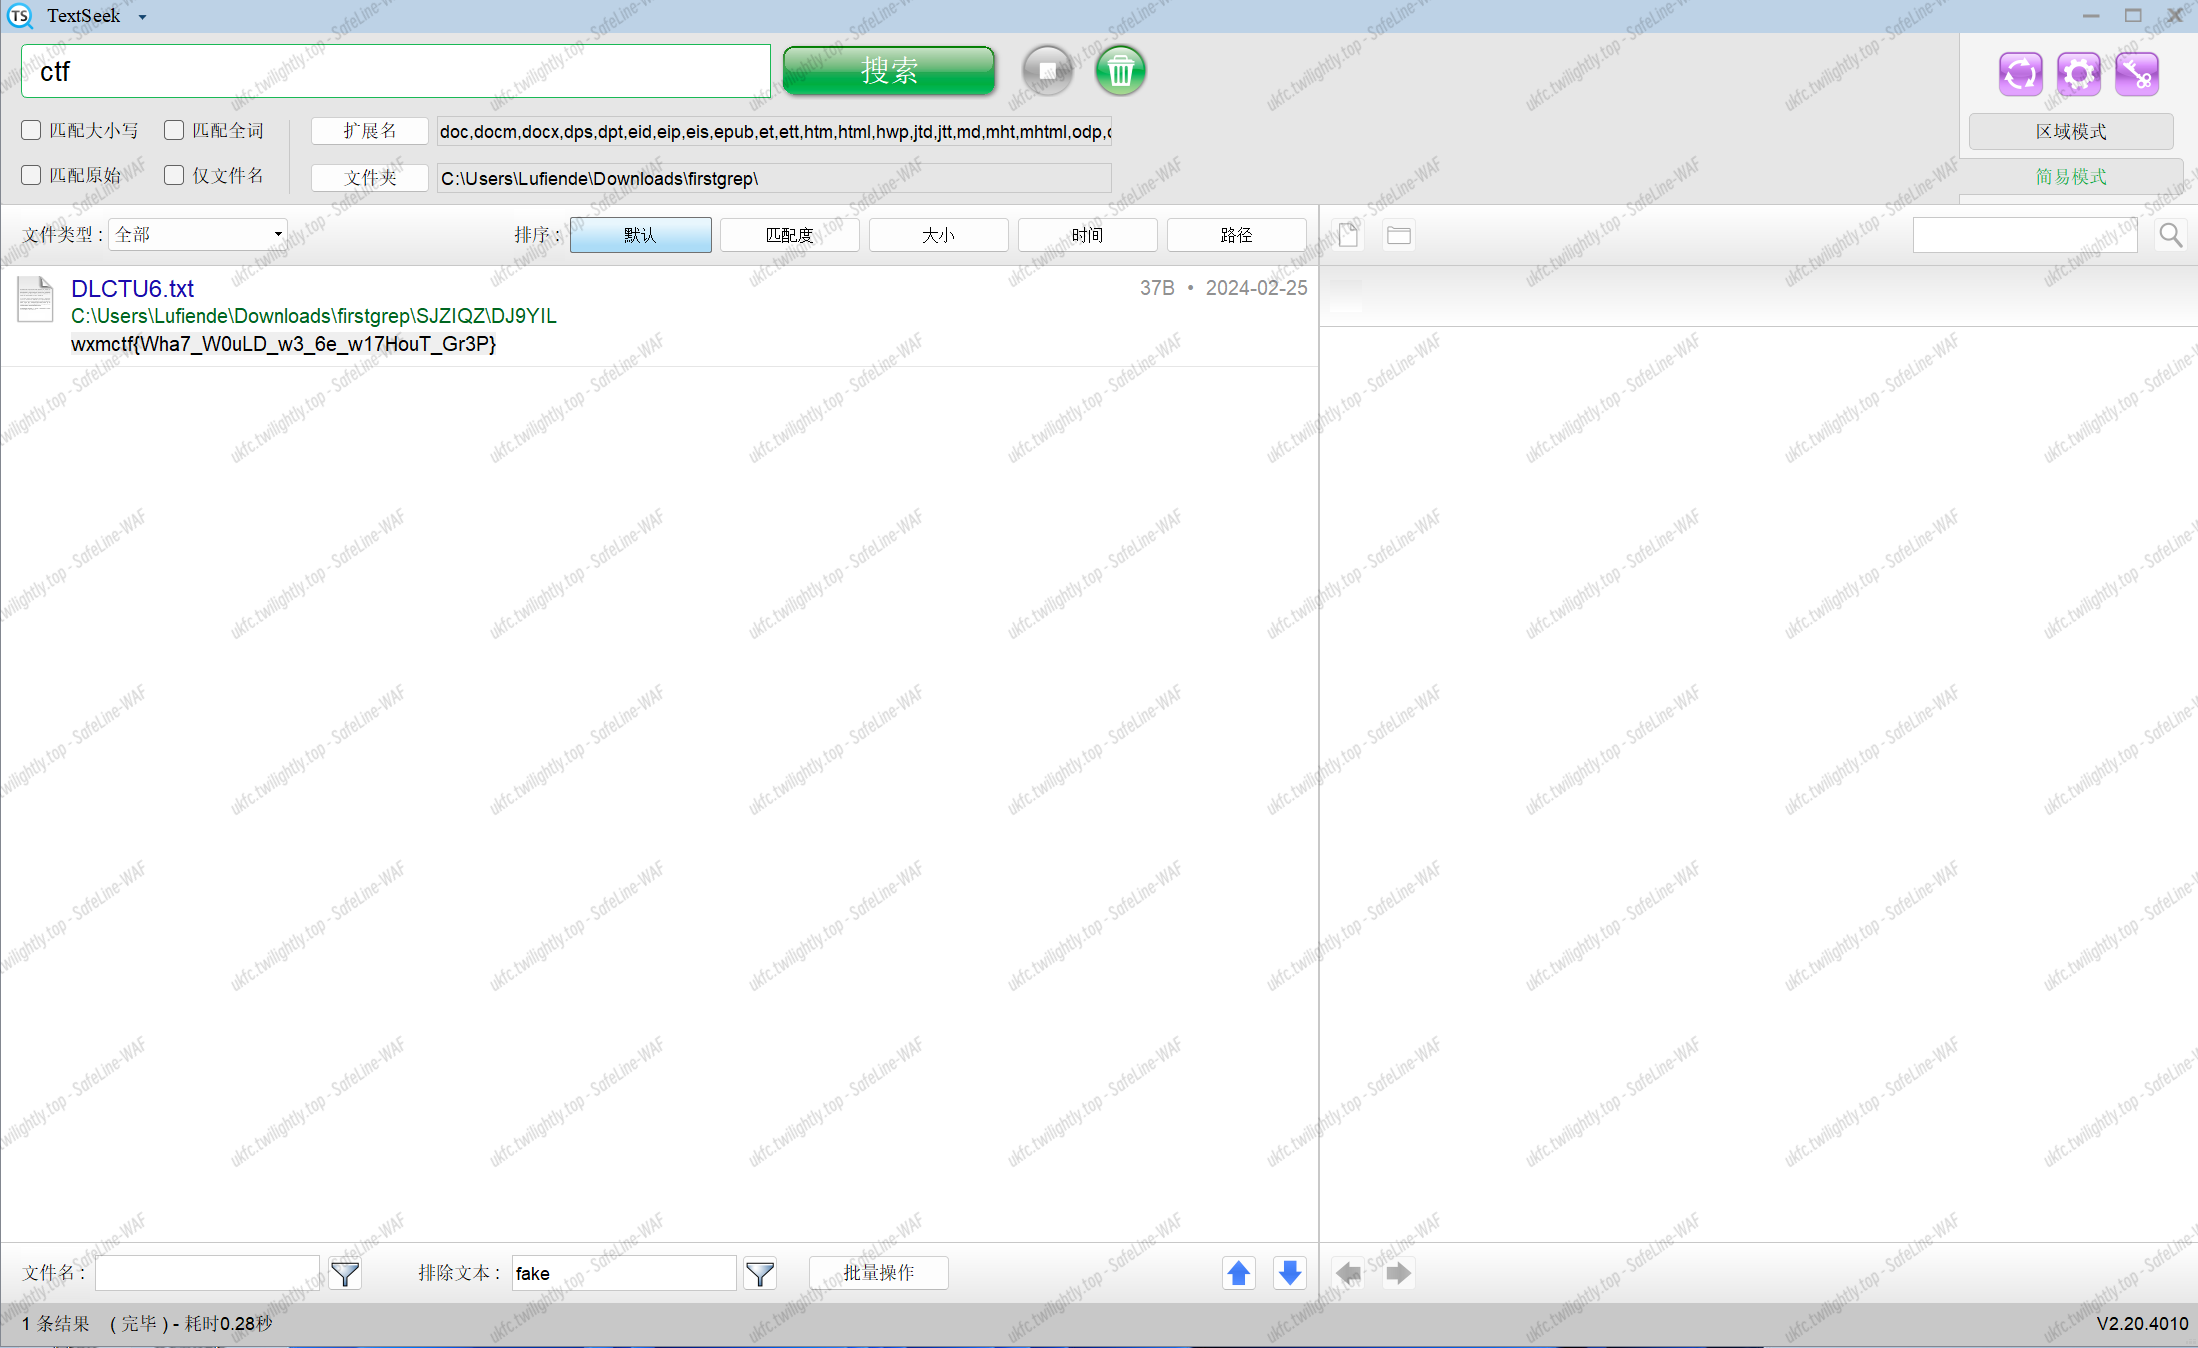Click the preview pane magnifier search icon
Image resolution: width=2198 pixels, height=1348 pixels.
pos(2170,235)
